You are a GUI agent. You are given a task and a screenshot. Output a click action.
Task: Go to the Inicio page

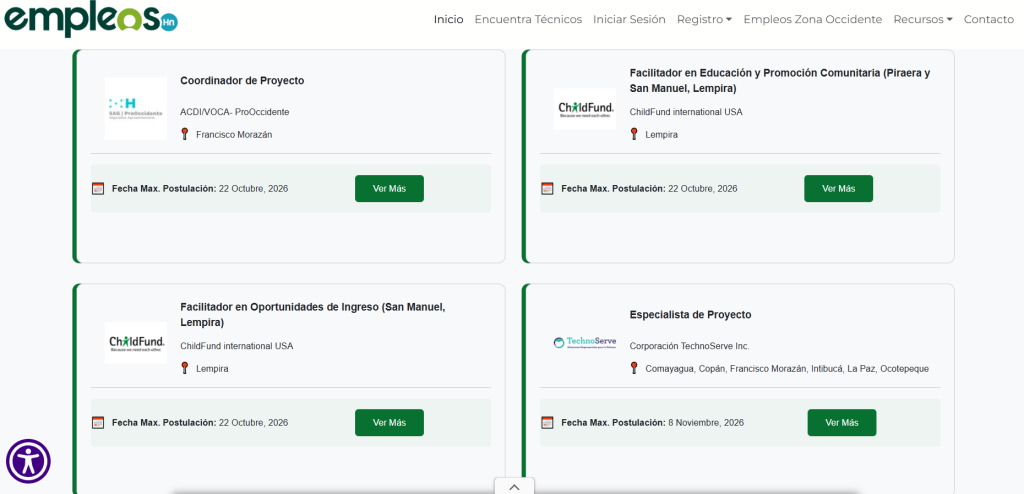point(449,20)
